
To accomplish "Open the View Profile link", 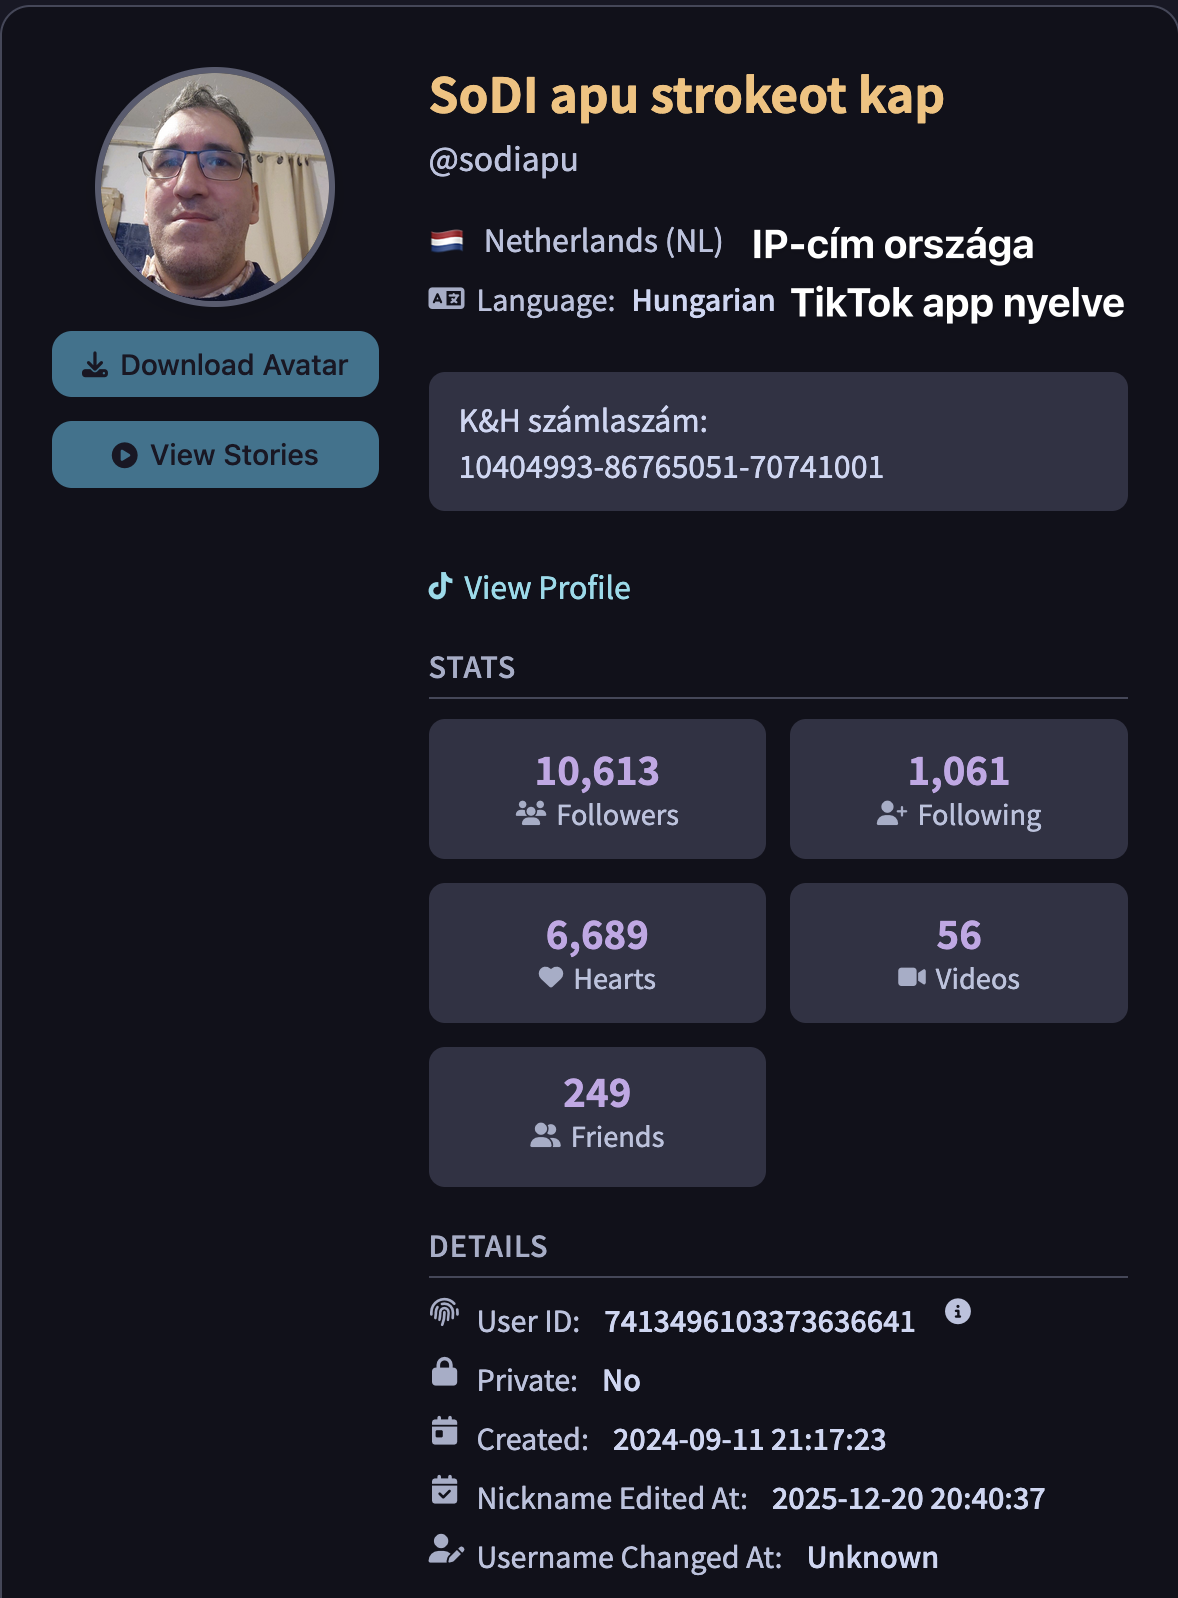I will [x=546, y=588].
